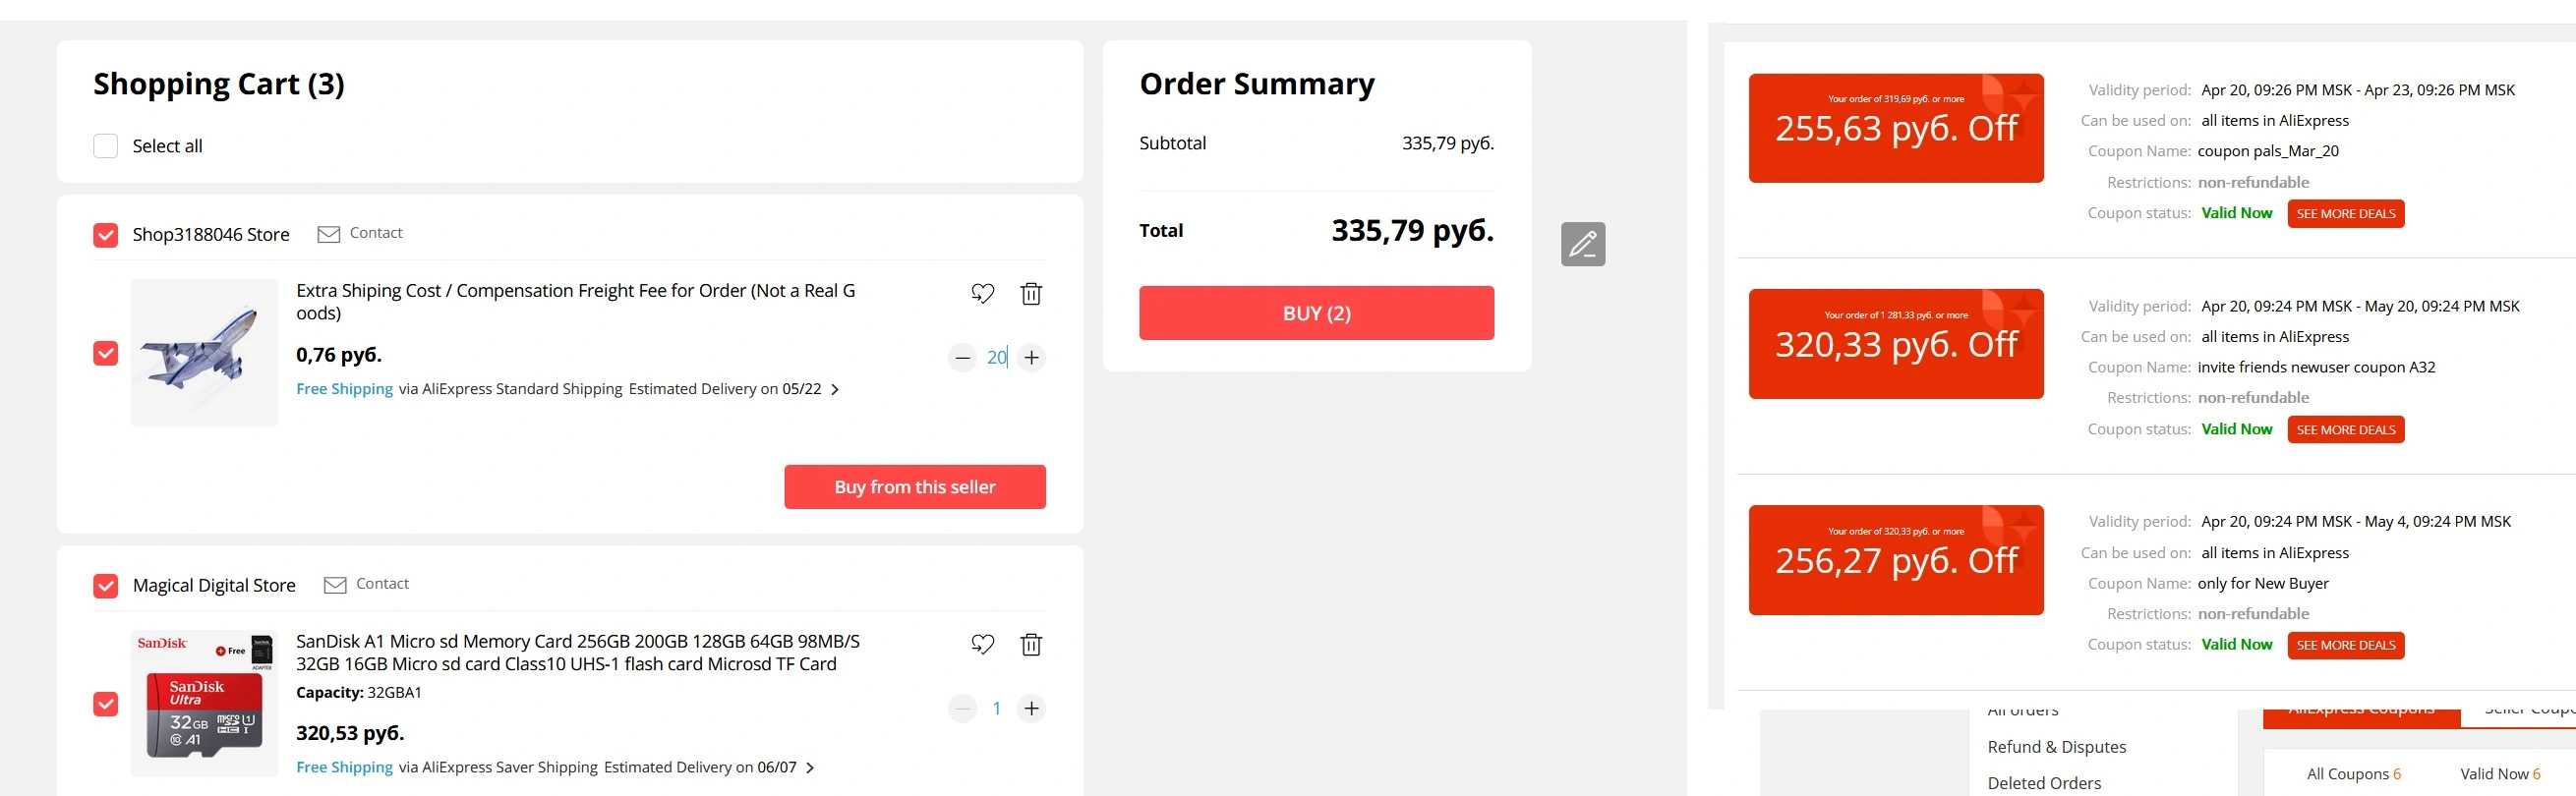Contact Shop3188046 Store via envelope icon
Viewport: 2576px width, 796px height.
[328, 234]
